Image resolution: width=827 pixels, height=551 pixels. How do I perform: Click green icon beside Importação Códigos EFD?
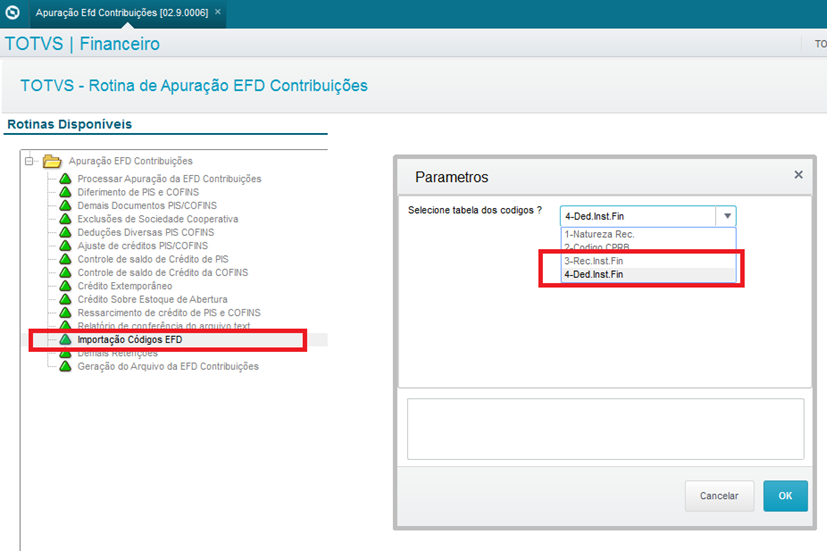point(65,340)
